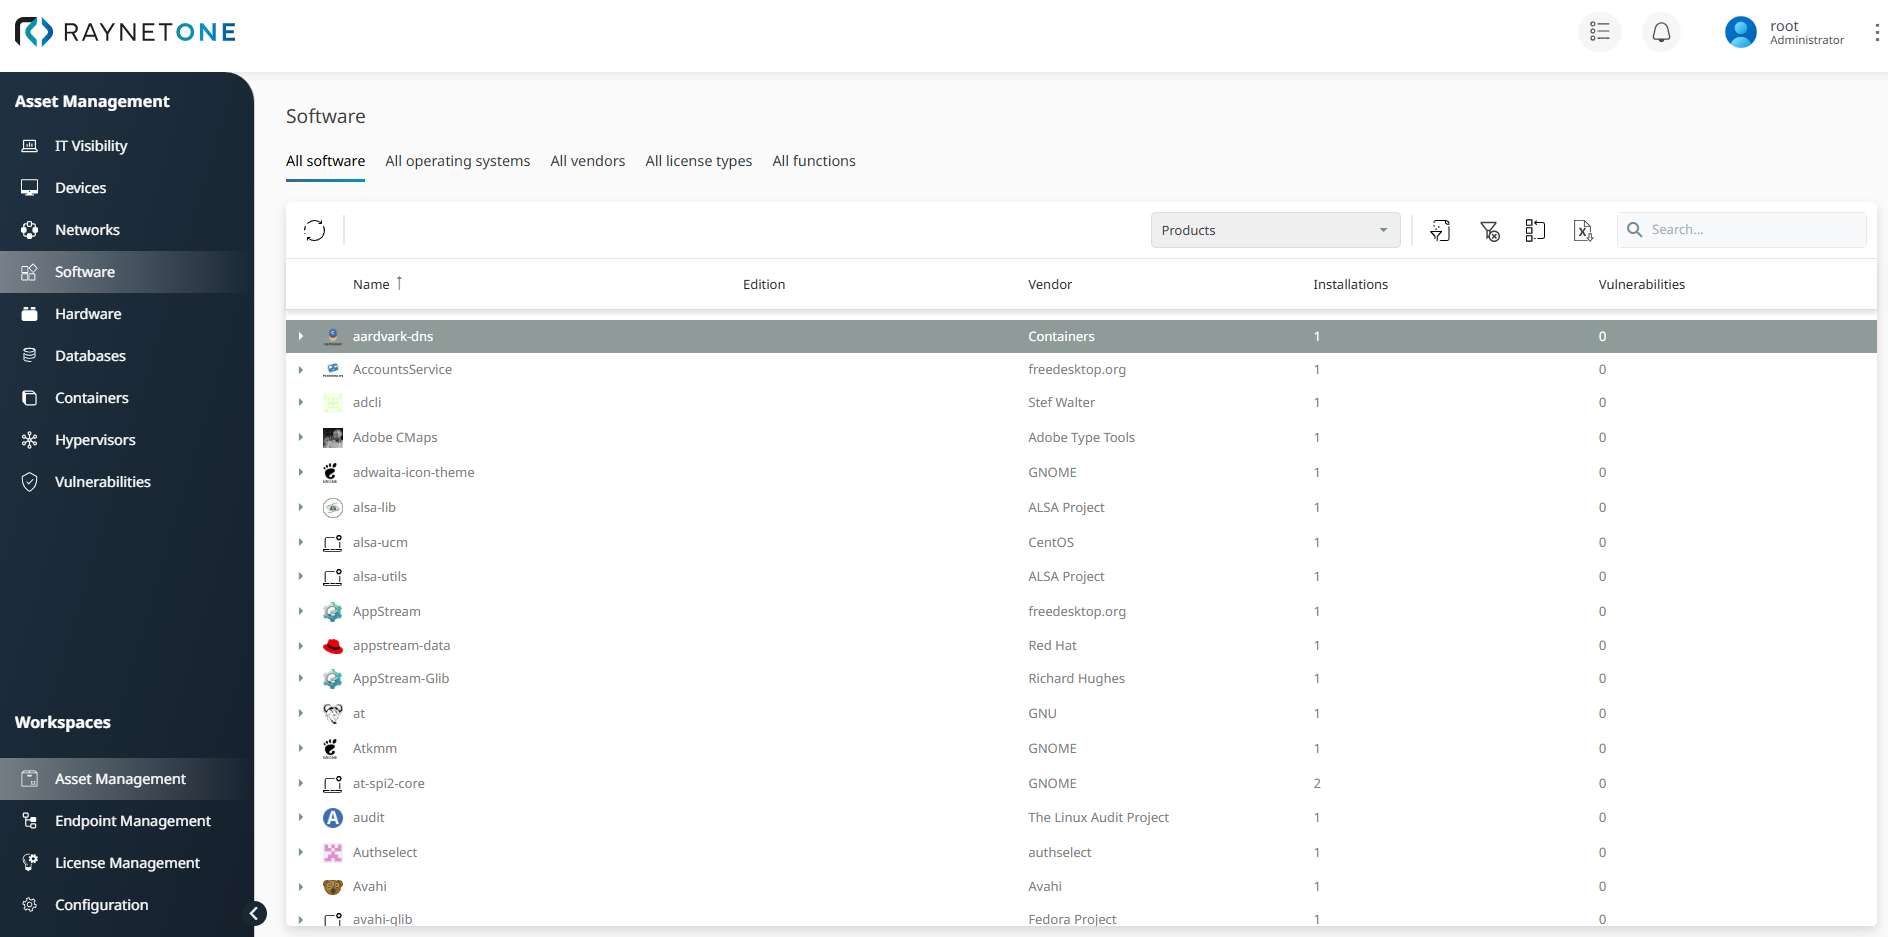Expand the at-spi2-core row

tap(301, 784)
